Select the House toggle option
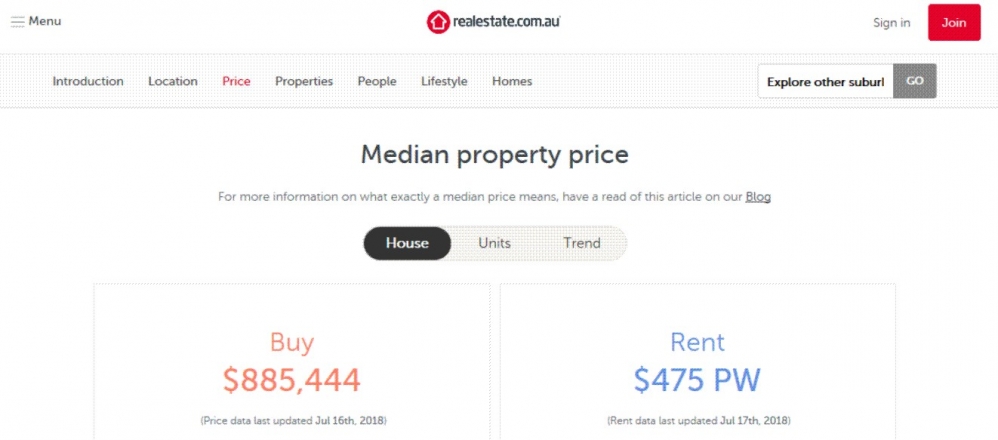 coord(407,243)
